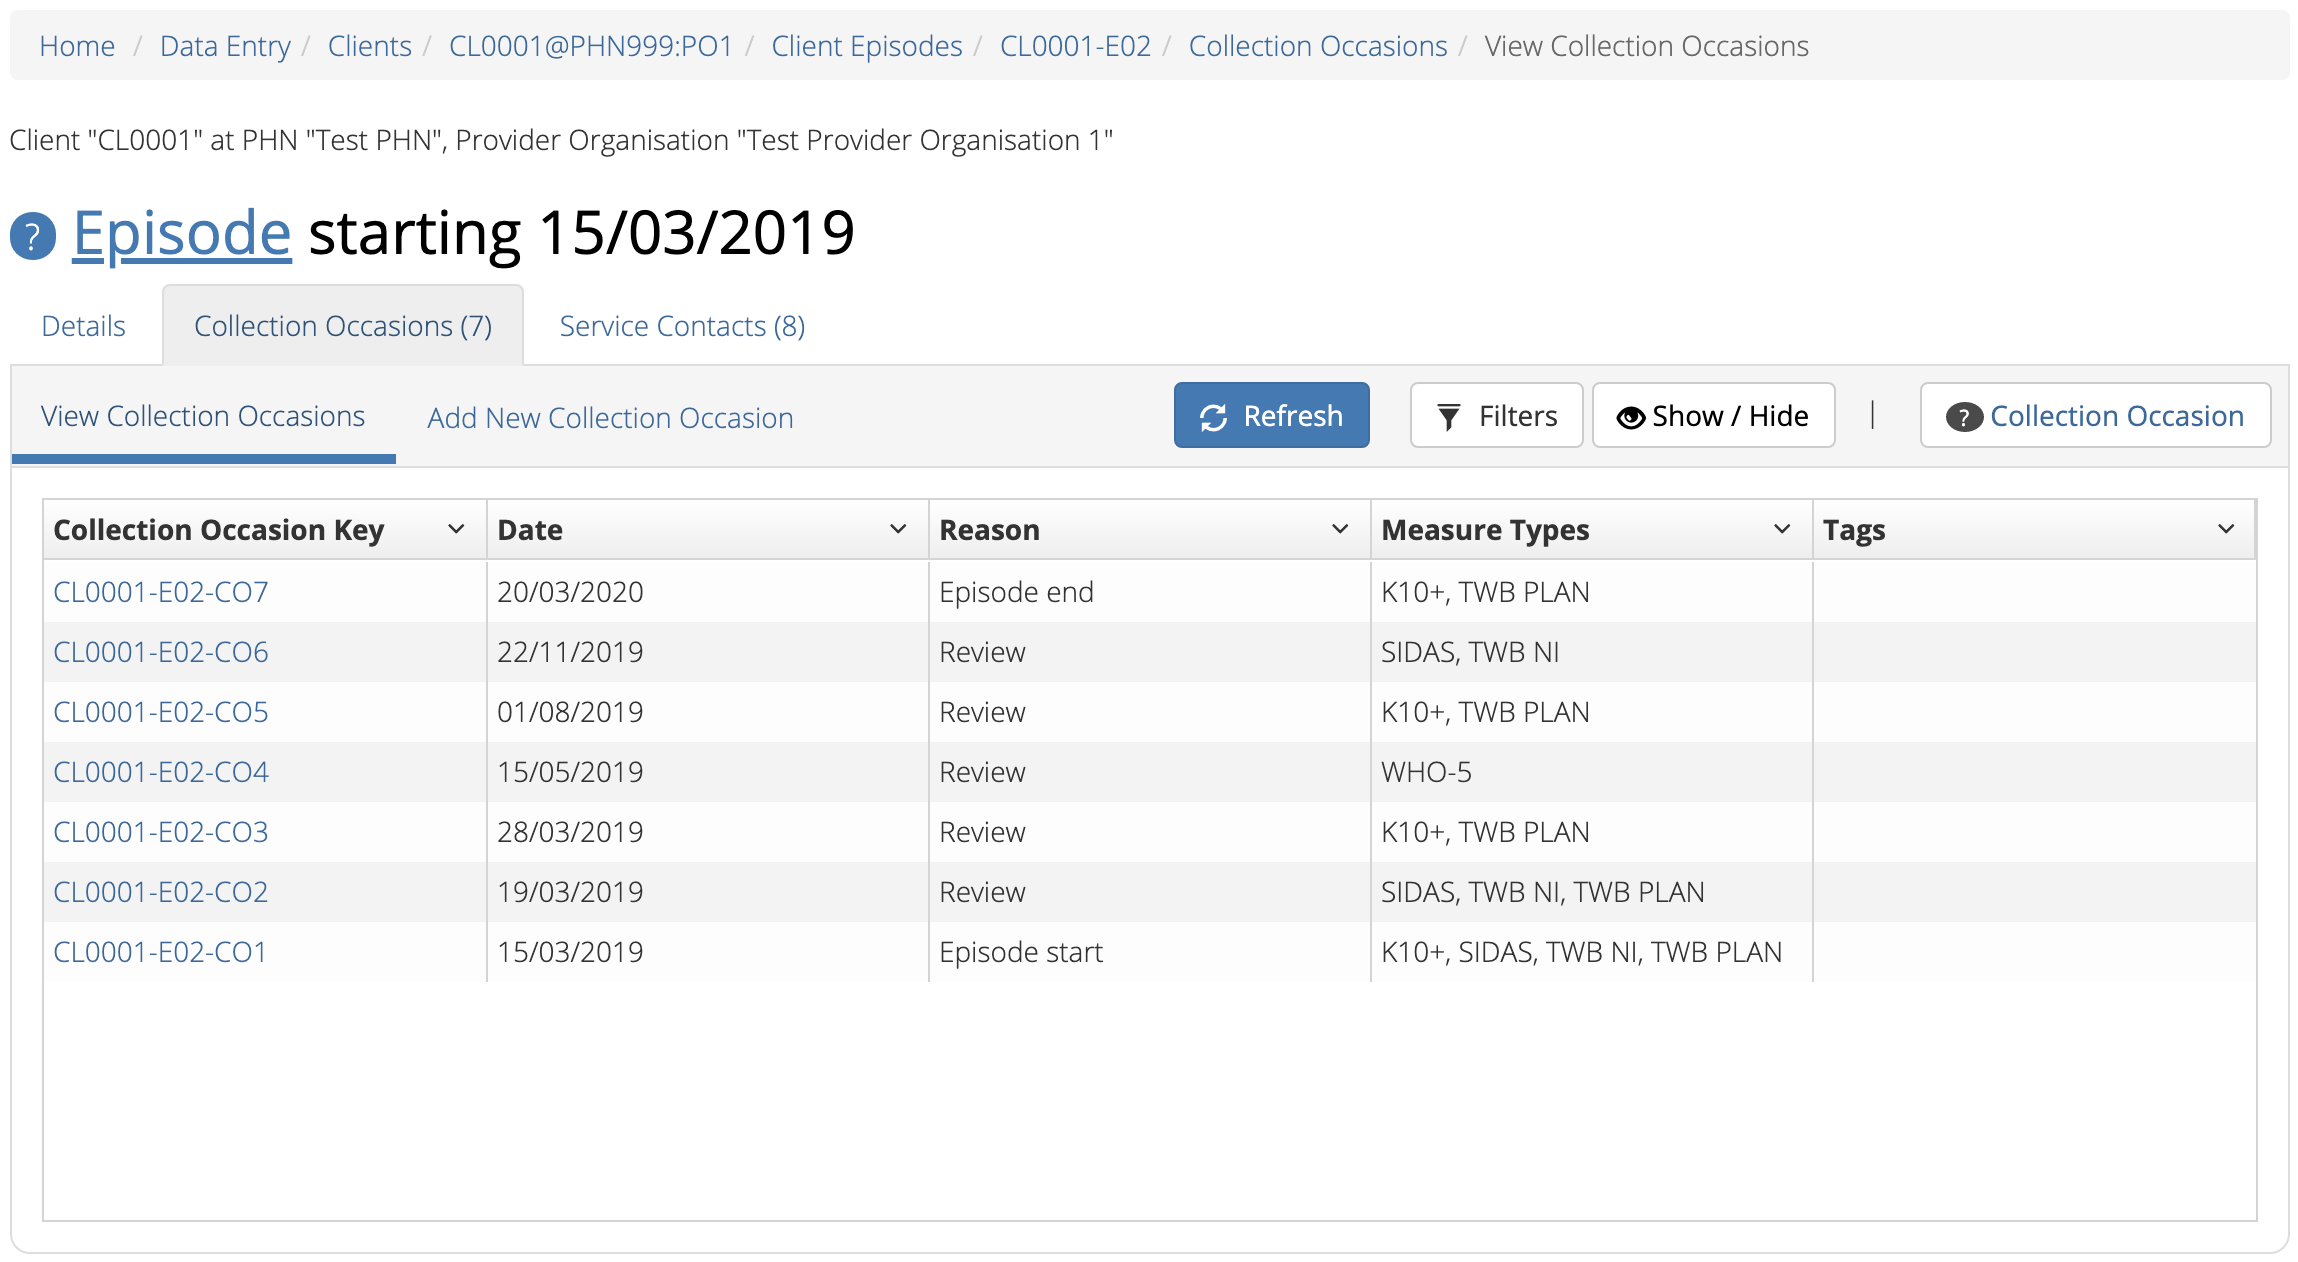
Task: Expand the Tags column menu
Action: pyautogui.click(x=2226, y=529)
